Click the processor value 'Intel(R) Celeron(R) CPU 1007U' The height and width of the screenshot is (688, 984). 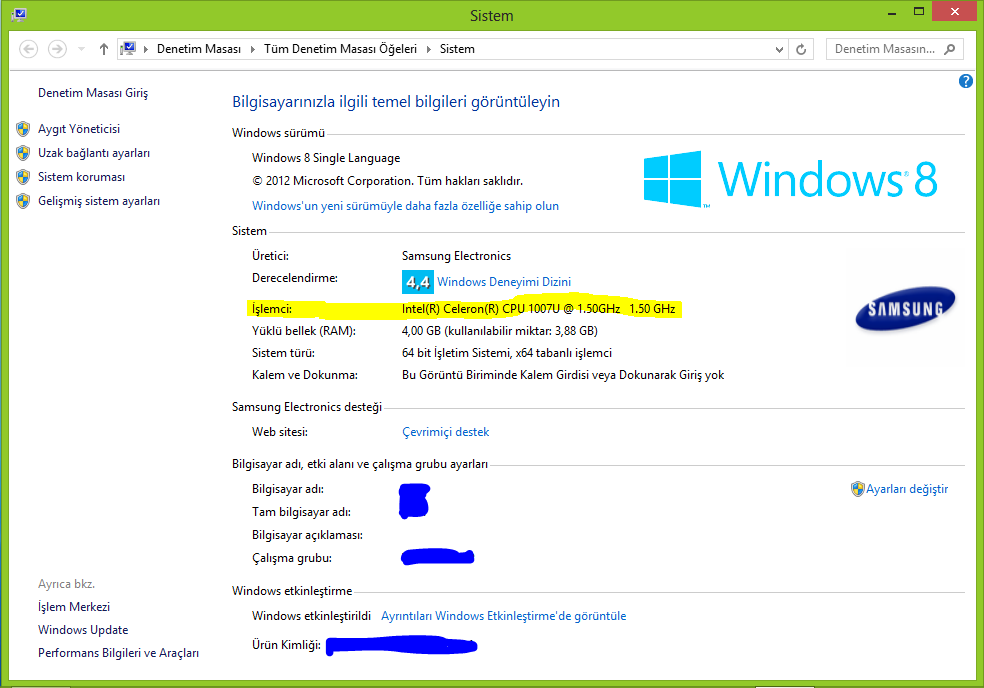tap(481, 309)
